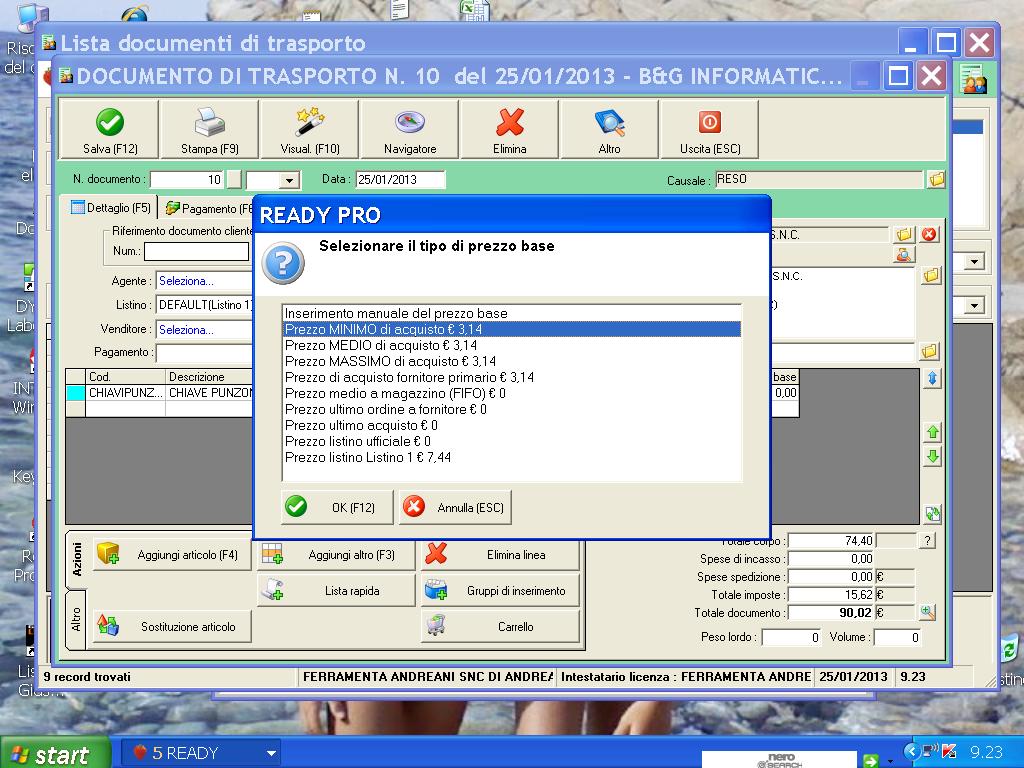1024x768 pixels.
Task: Click Aggiungi altro (F3) button
Action: click(x=336, y=554)
